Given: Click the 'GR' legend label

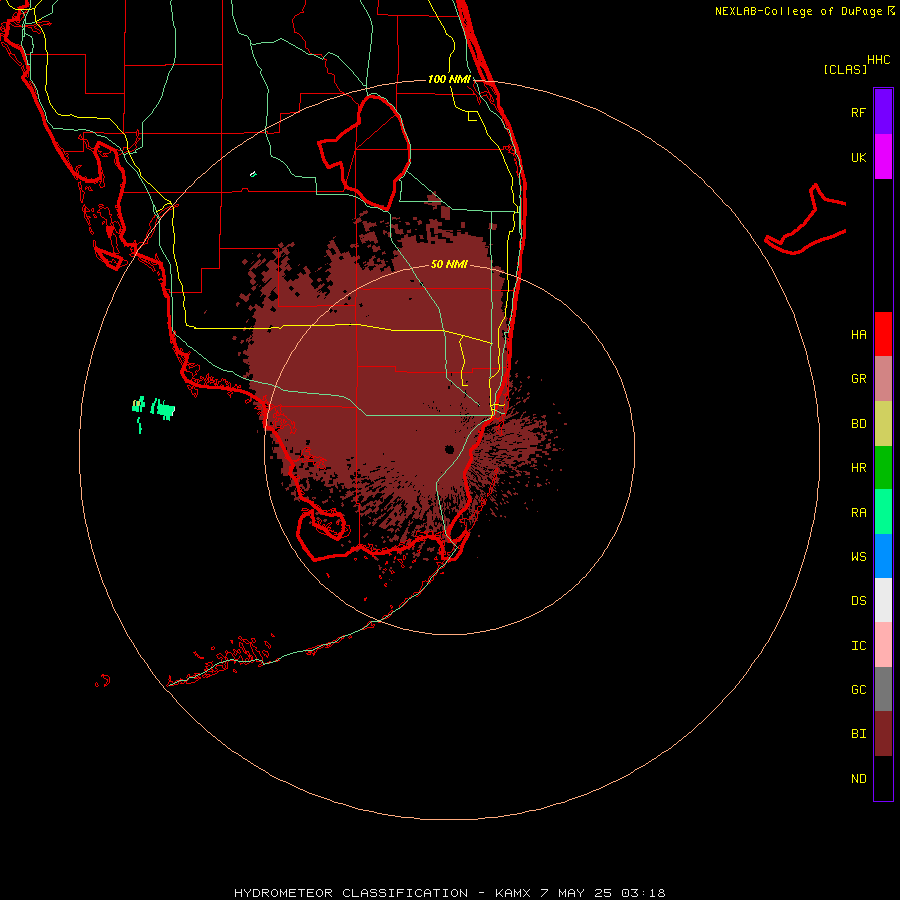Looking at the screenshot, I should tap(858, 378).
